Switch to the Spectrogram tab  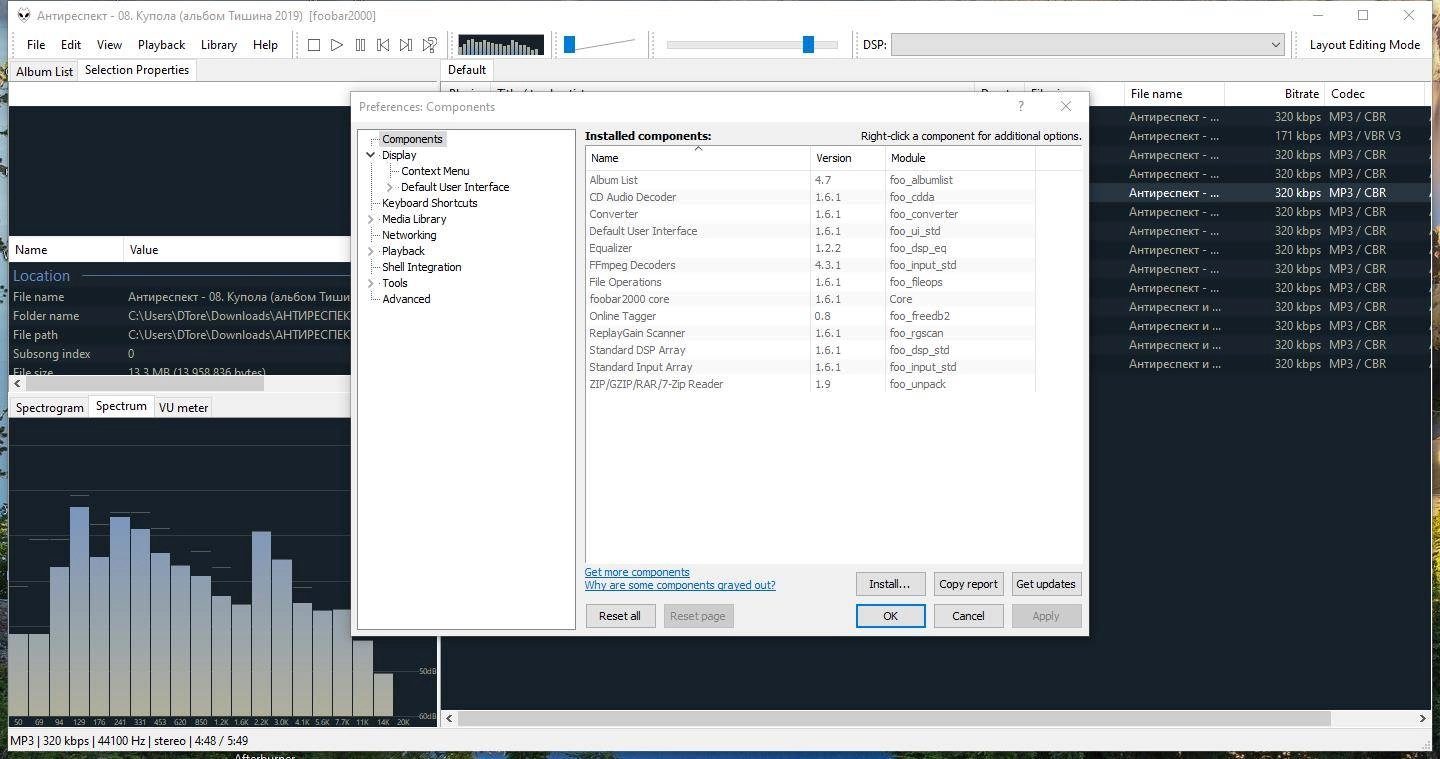click(x=50, y=407)
